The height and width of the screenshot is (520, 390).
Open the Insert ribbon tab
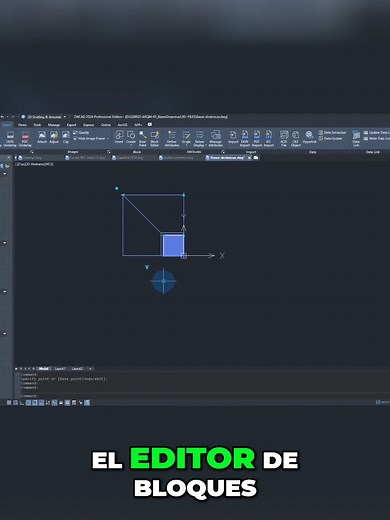(x=7, y=125)
